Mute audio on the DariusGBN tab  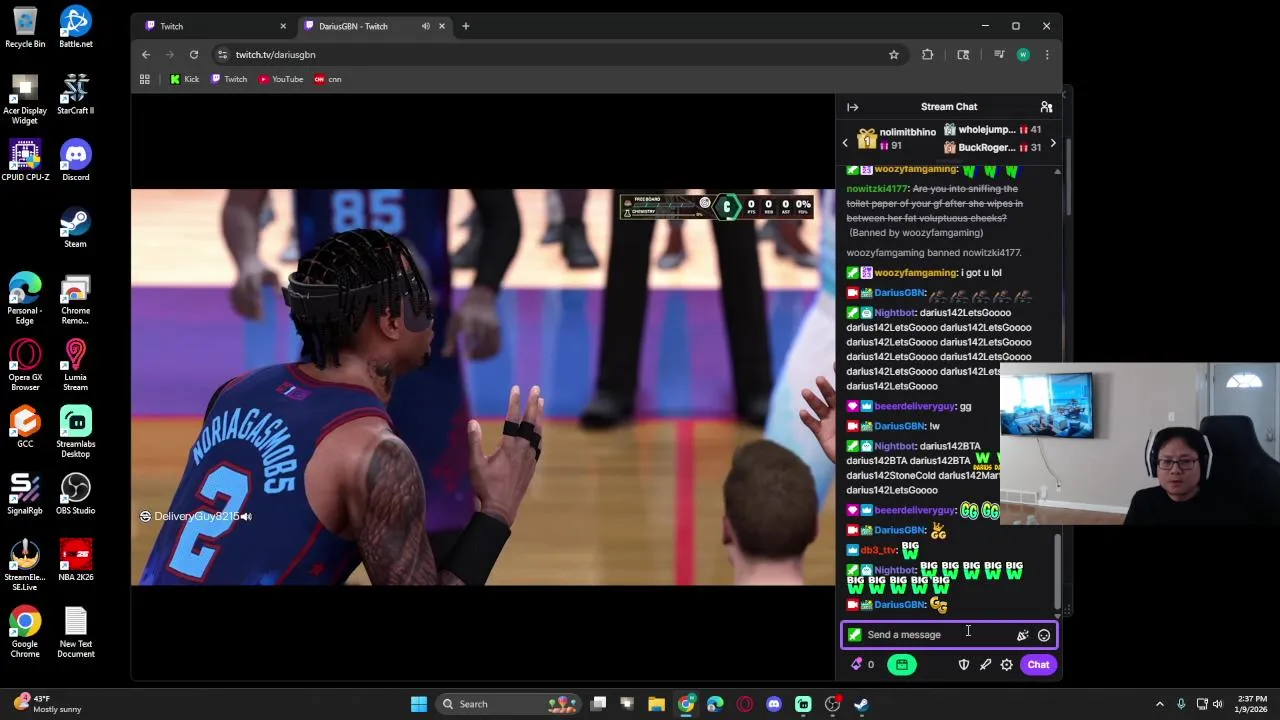click(426, 26)
